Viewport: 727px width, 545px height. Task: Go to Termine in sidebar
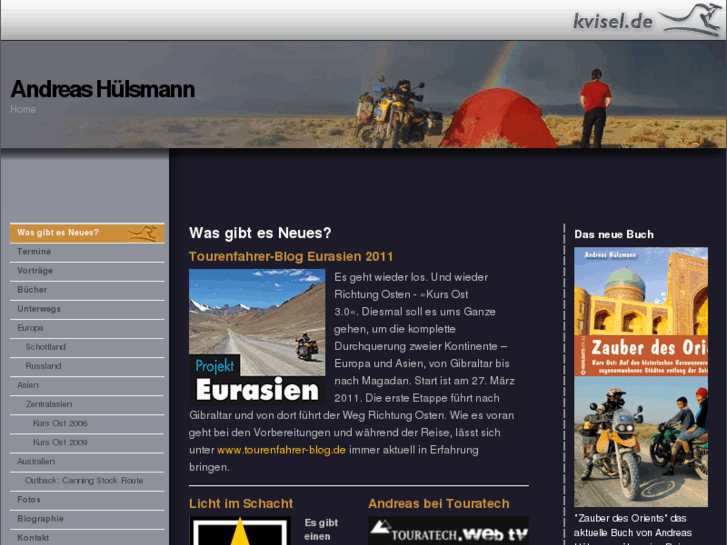[87, 252]
